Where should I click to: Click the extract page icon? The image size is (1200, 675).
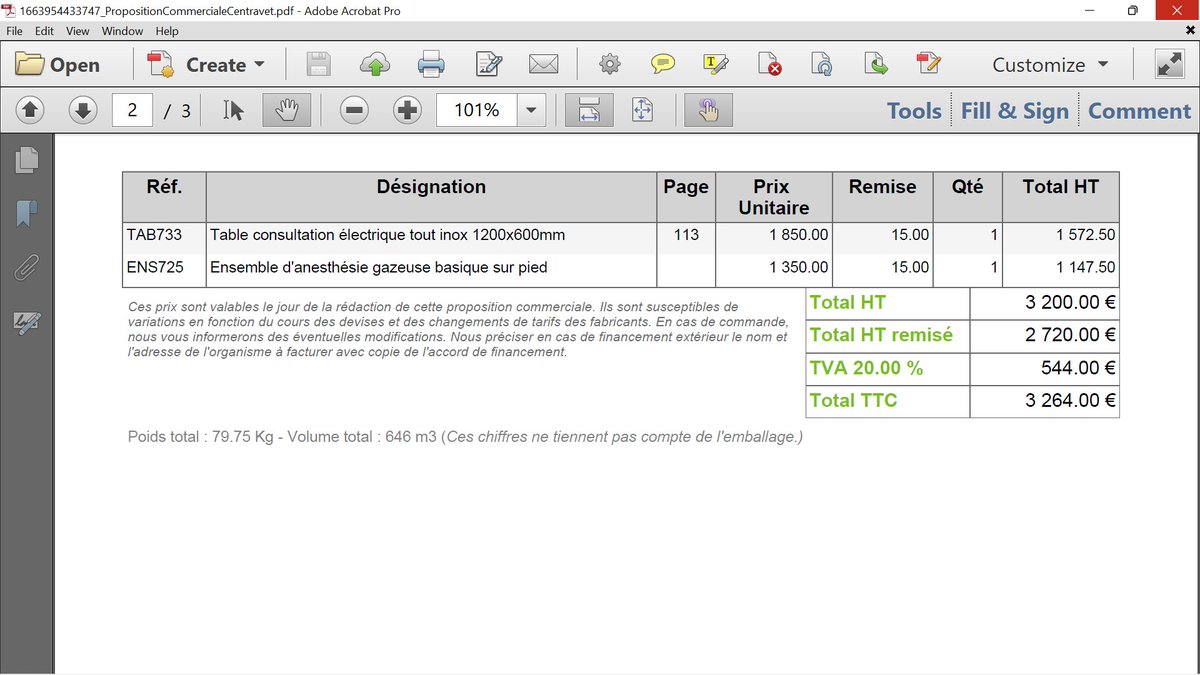pos(876,65)
